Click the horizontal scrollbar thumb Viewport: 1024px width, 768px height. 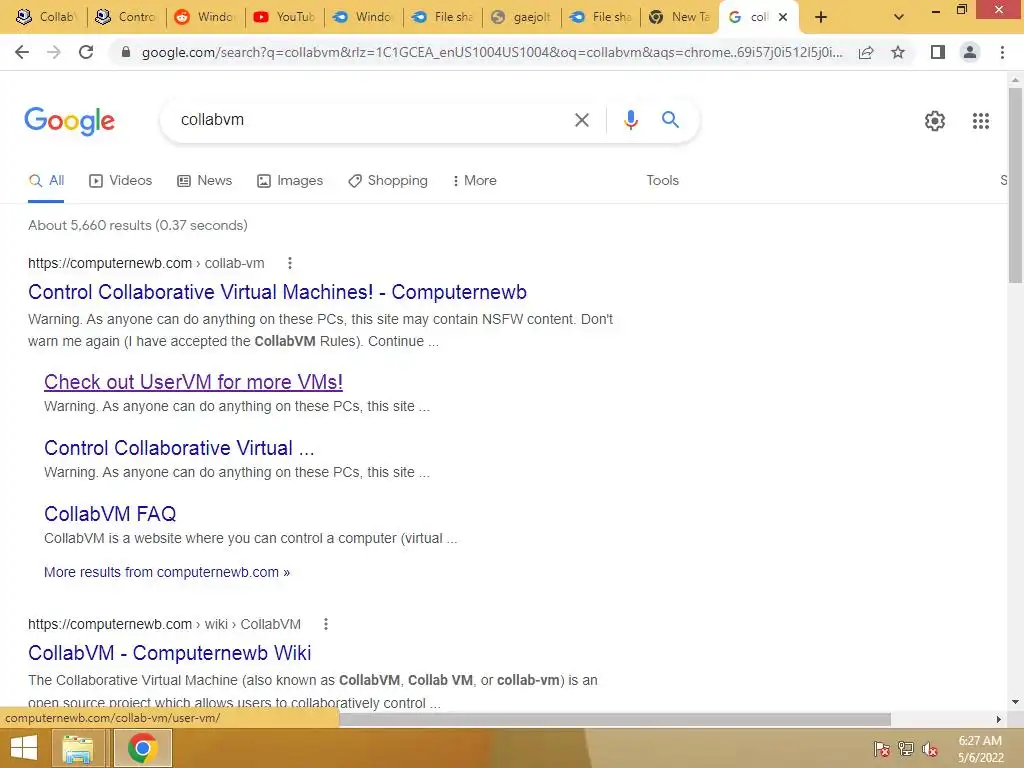click(615, 720)
